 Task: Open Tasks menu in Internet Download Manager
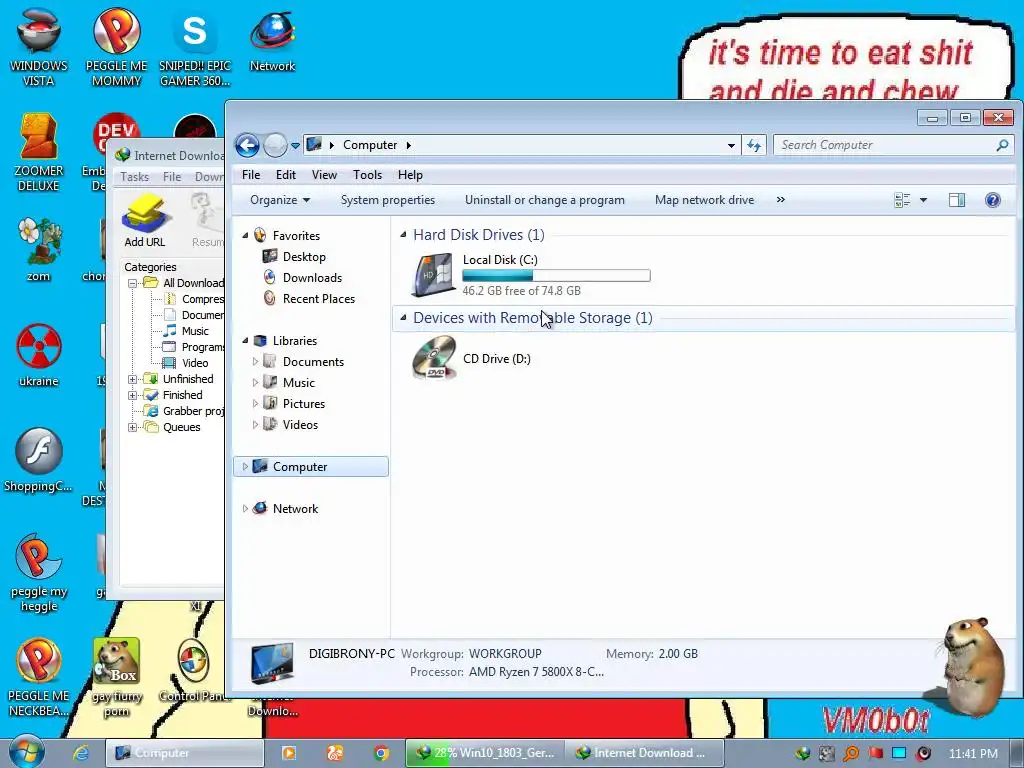click(135, 176)
